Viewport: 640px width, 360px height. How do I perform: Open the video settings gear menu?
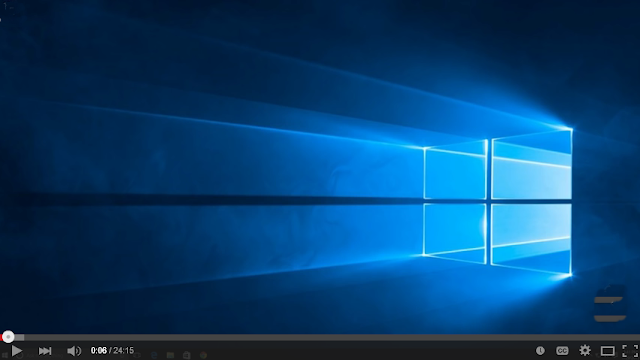[585, 350]
